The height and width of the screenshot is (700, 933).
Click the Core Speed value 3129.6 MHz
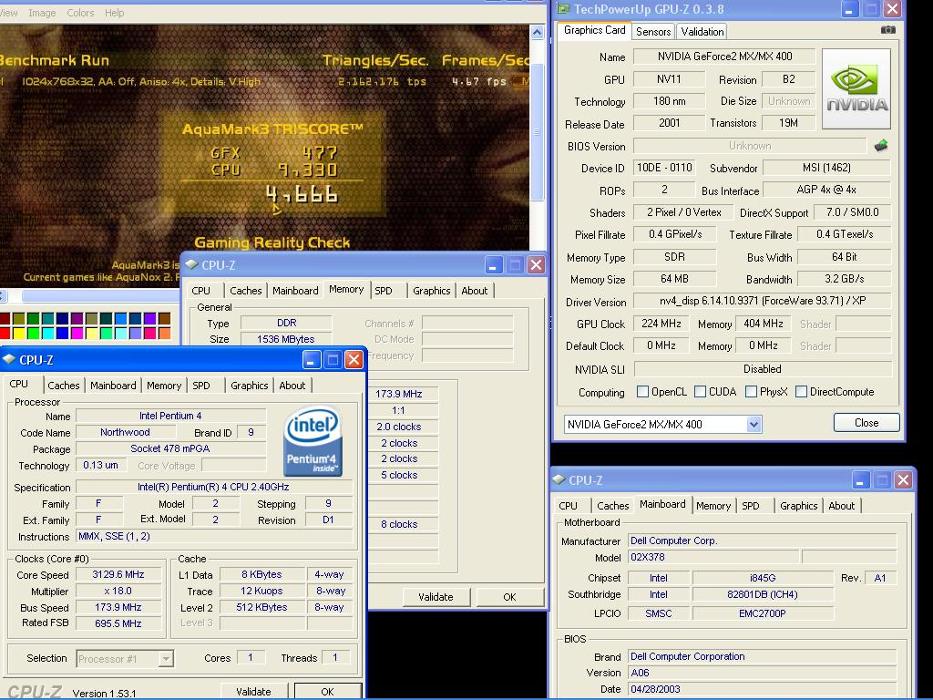coord(118,574)
